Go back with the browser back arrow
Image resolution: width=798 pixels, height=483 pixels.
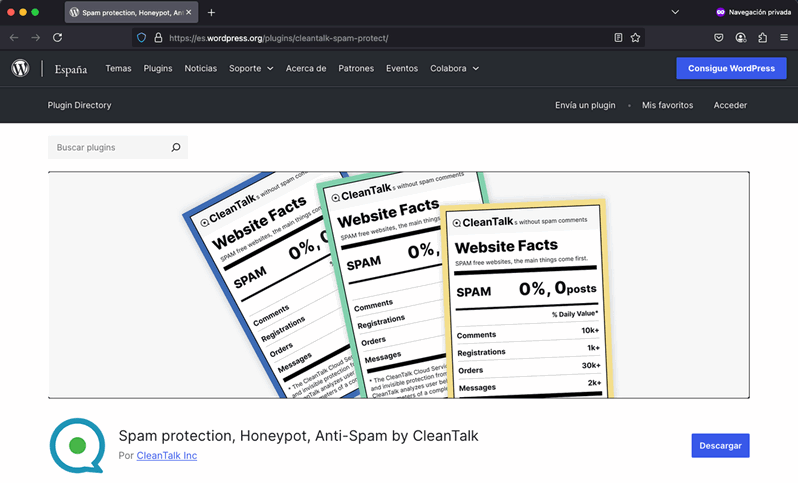pyautogui.click(x=14, y=38)
